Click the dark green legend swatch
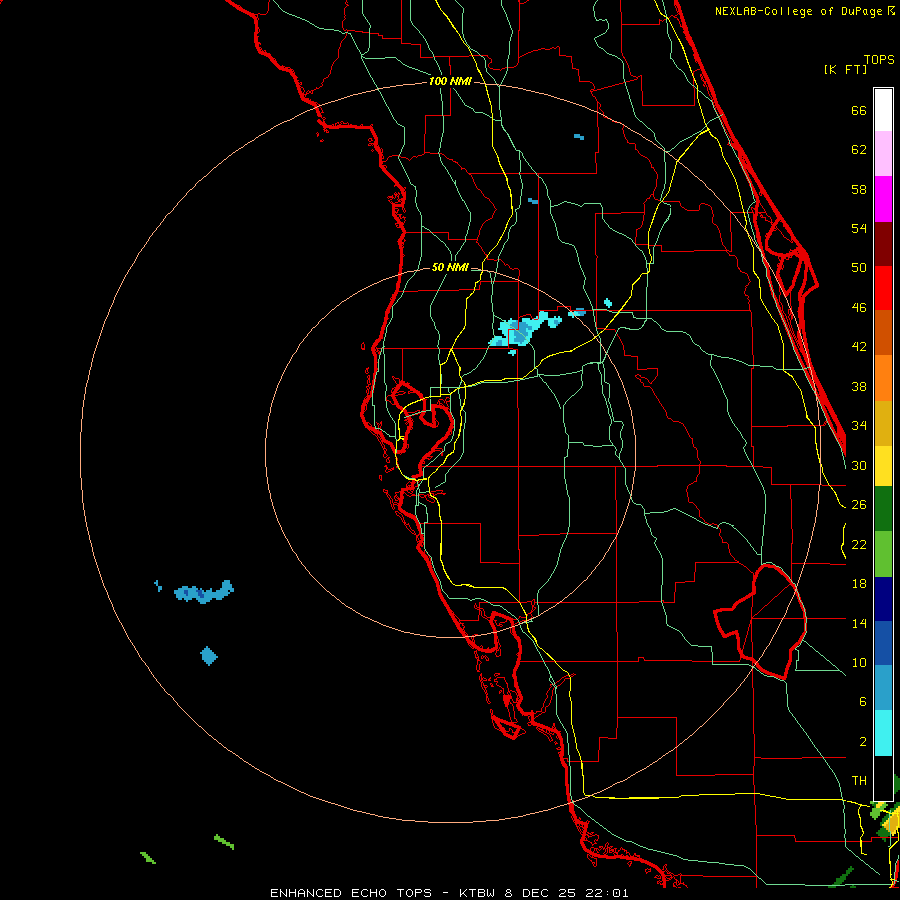This screenshot has width=900, height=900. [x=883, y=509]
